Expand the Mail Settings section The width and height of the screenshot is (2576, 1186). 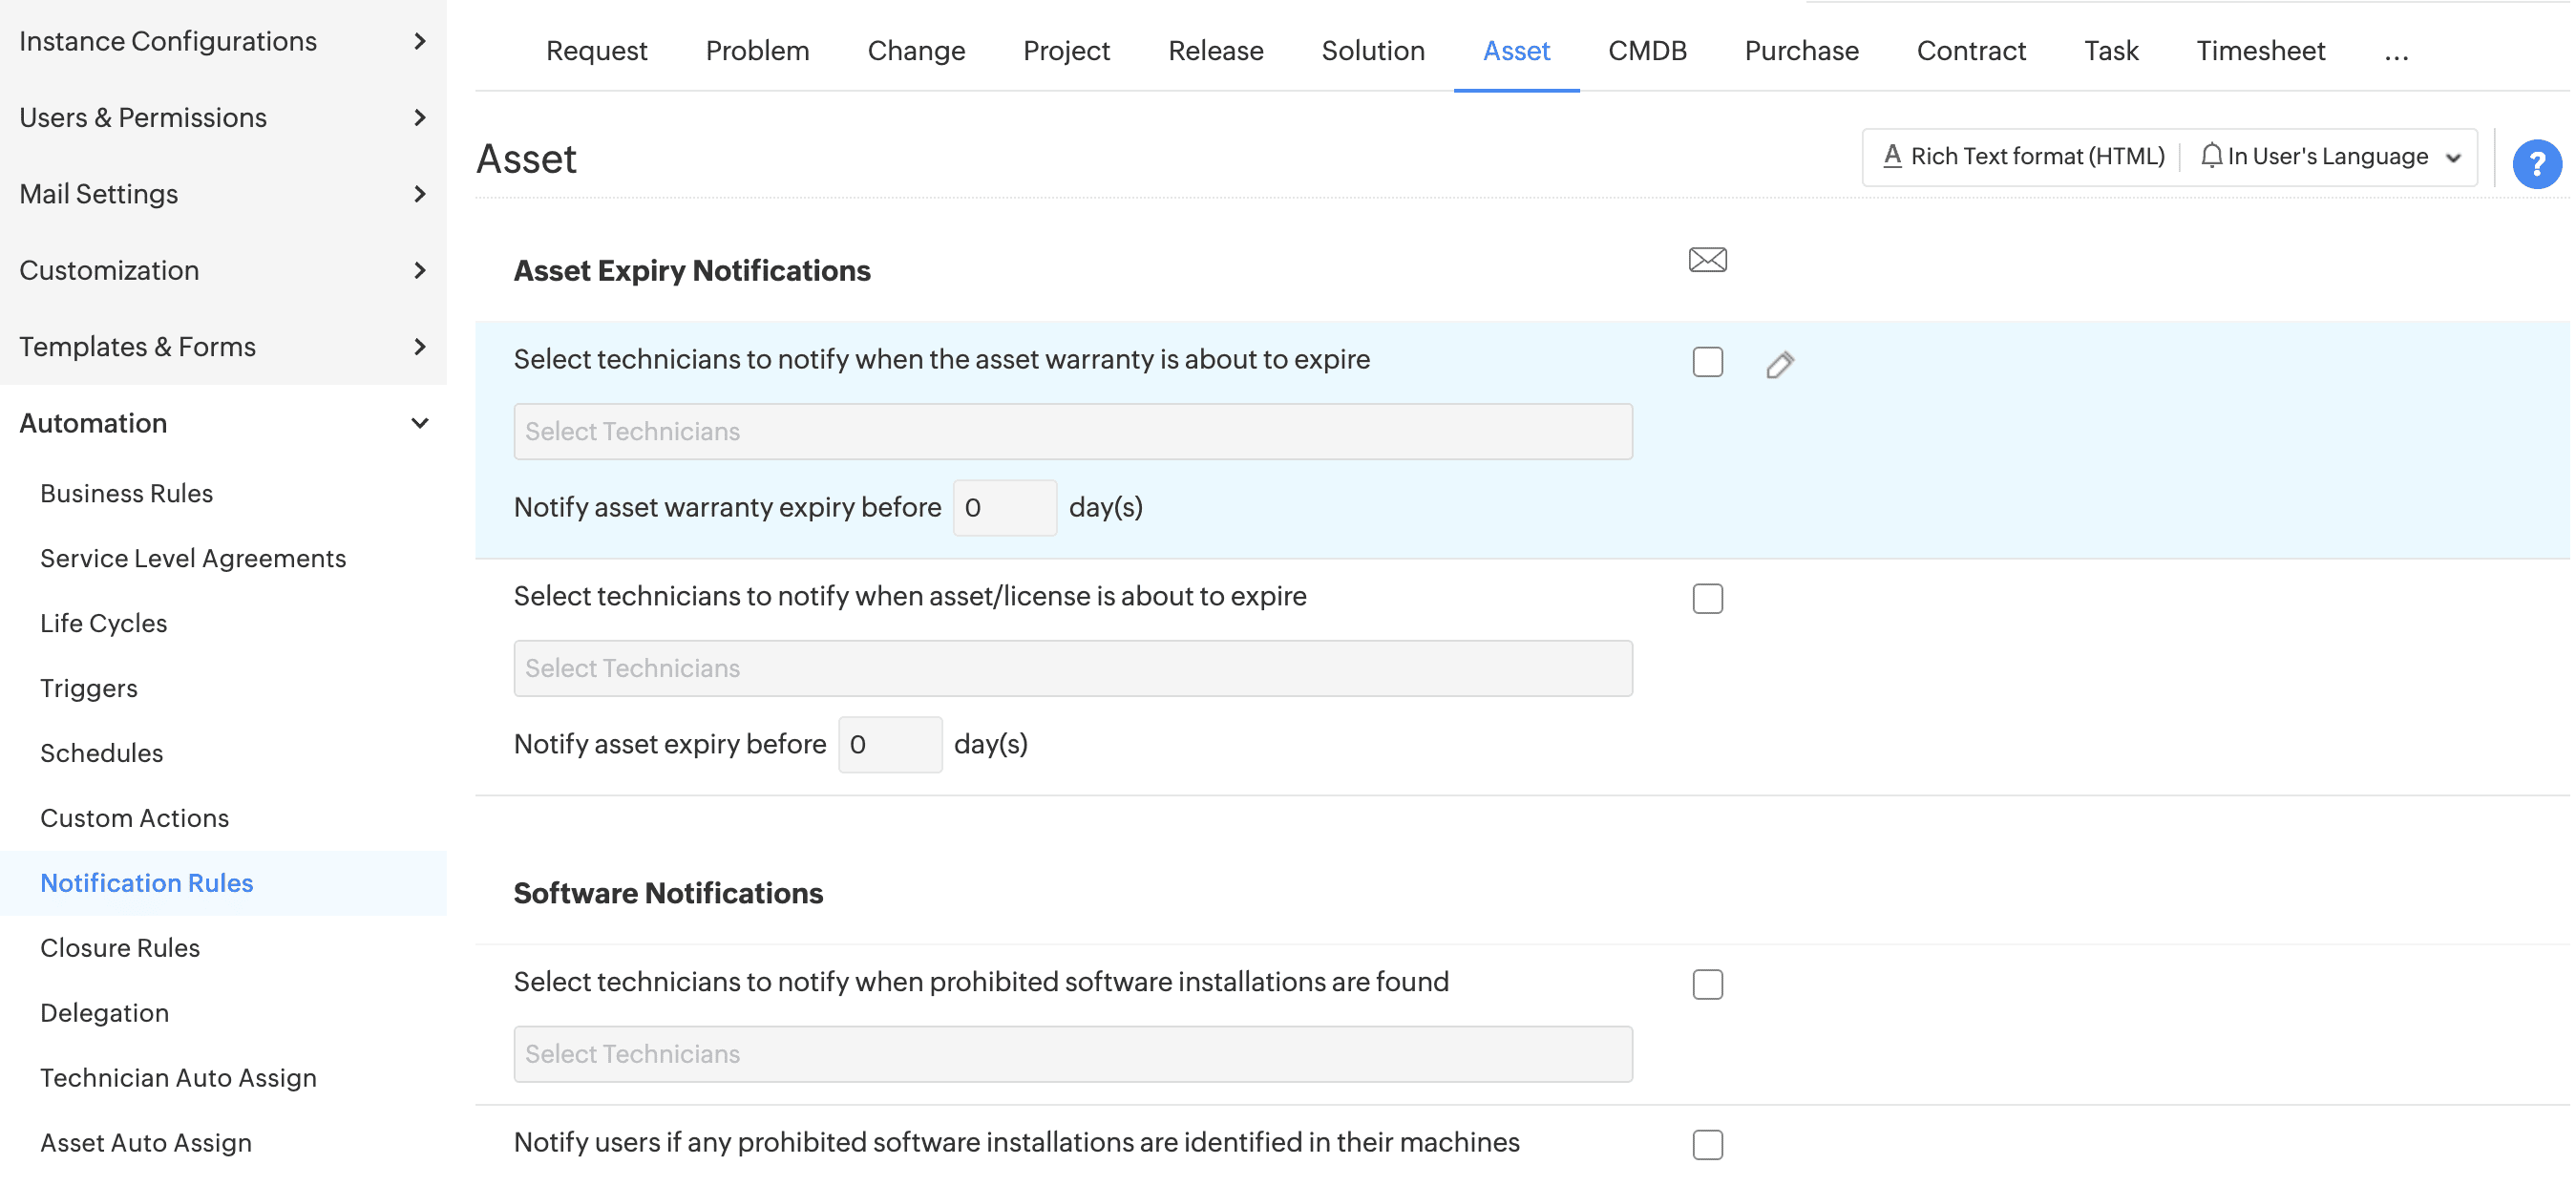click(420, 194)
